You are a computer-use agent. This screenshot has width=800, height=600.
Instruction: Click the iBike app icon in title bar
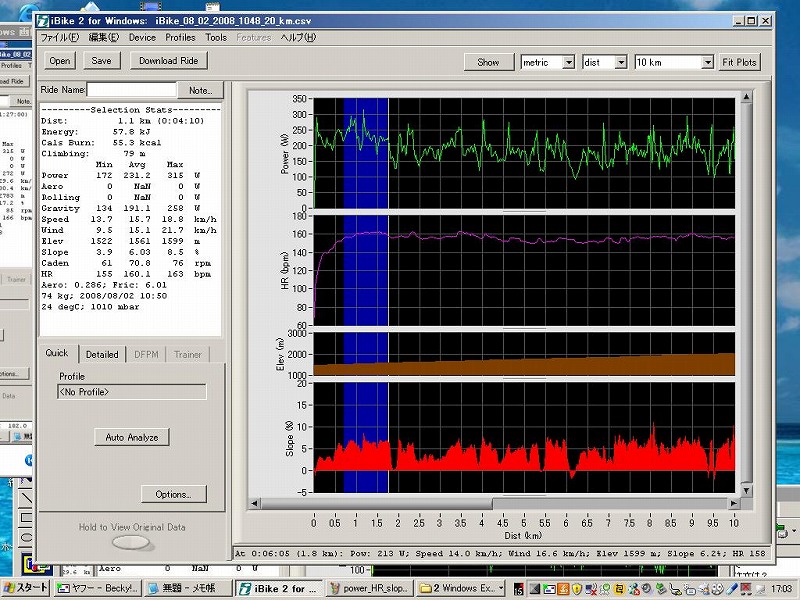[x=41, y=19]
